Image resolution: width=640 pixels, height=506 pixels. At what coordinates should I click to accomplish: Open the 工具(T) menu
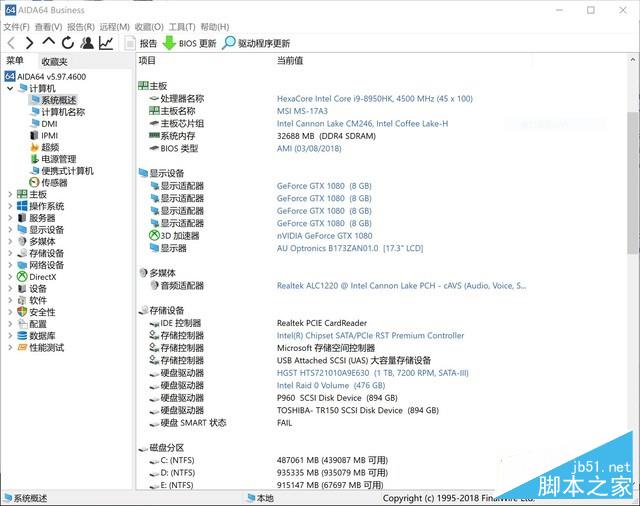click(182, 27)
